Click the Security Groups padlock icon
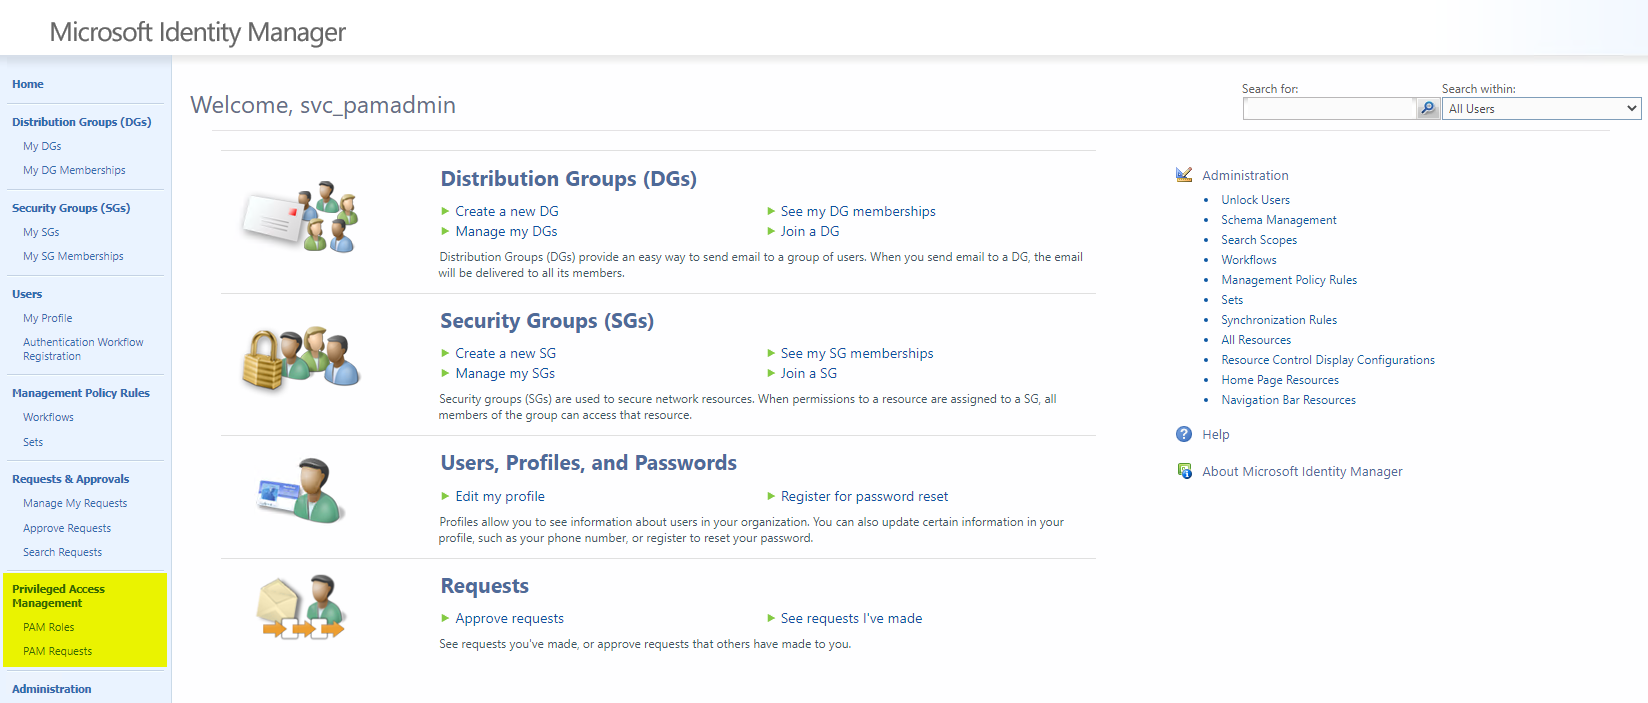1648x703 pixels. [x=301, y=358]
